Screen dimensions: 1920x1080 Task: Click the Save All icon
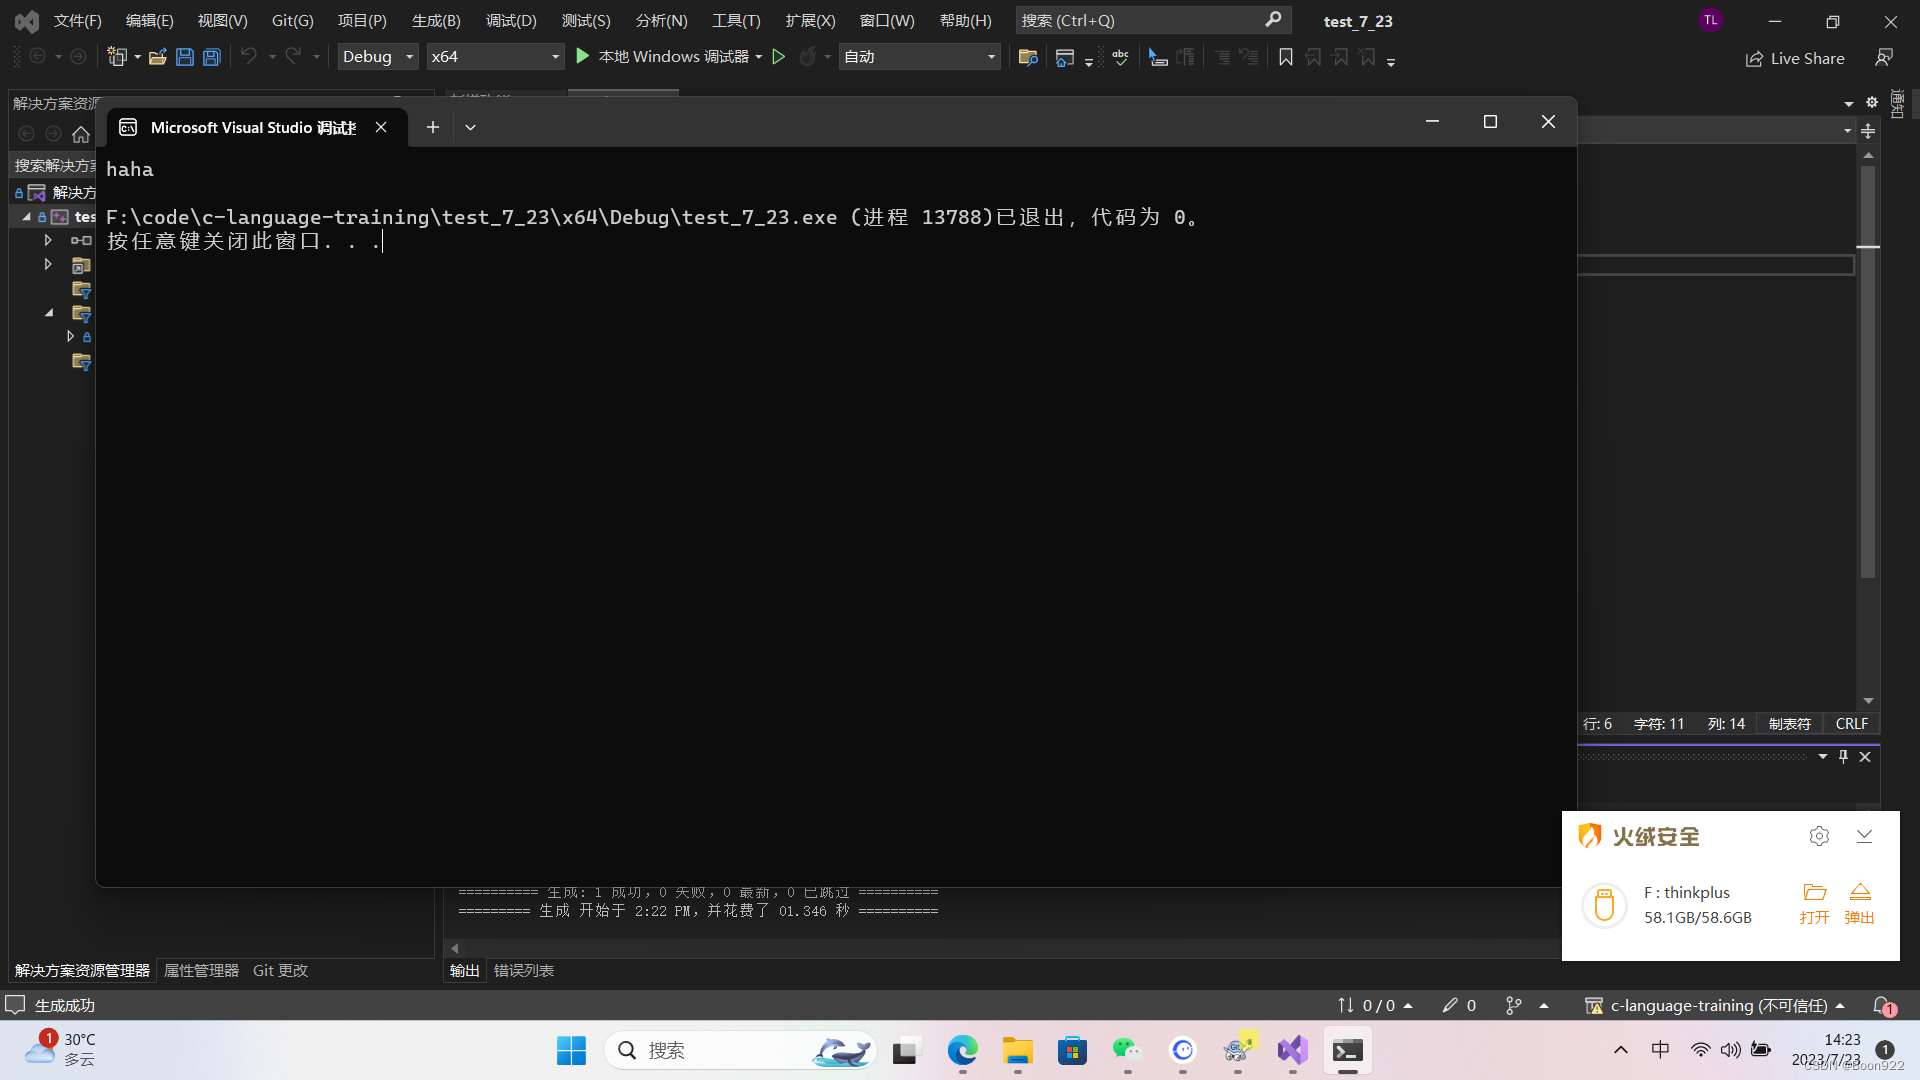211,56
